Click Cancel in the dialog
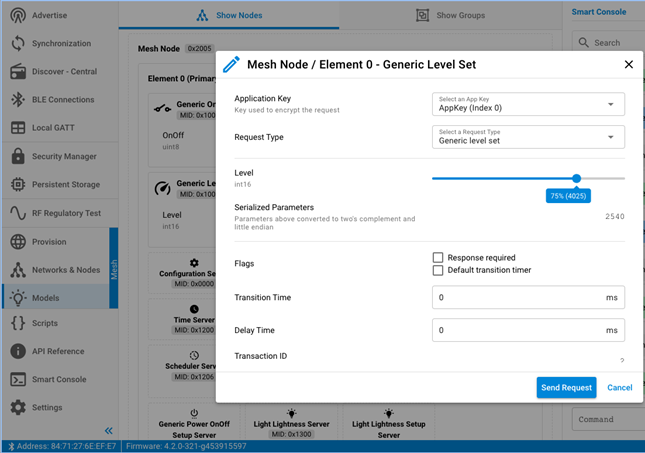The height and width of the screenshot is (453, 645). 620,388
